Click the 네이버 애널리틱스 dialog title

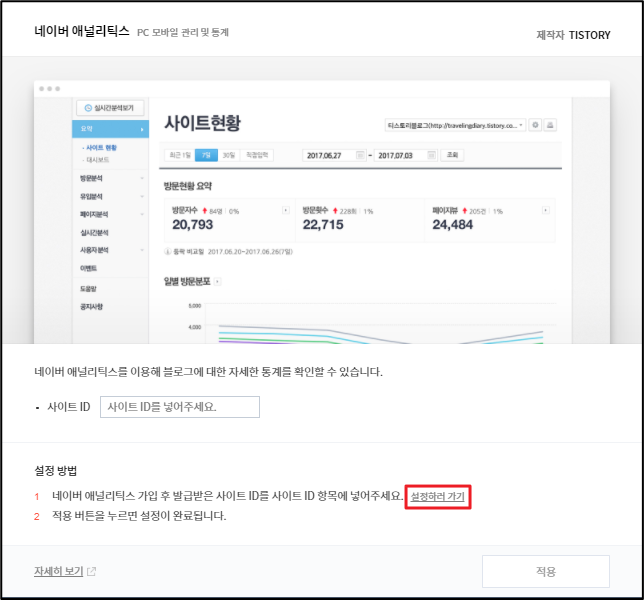(x=82, y=31)
